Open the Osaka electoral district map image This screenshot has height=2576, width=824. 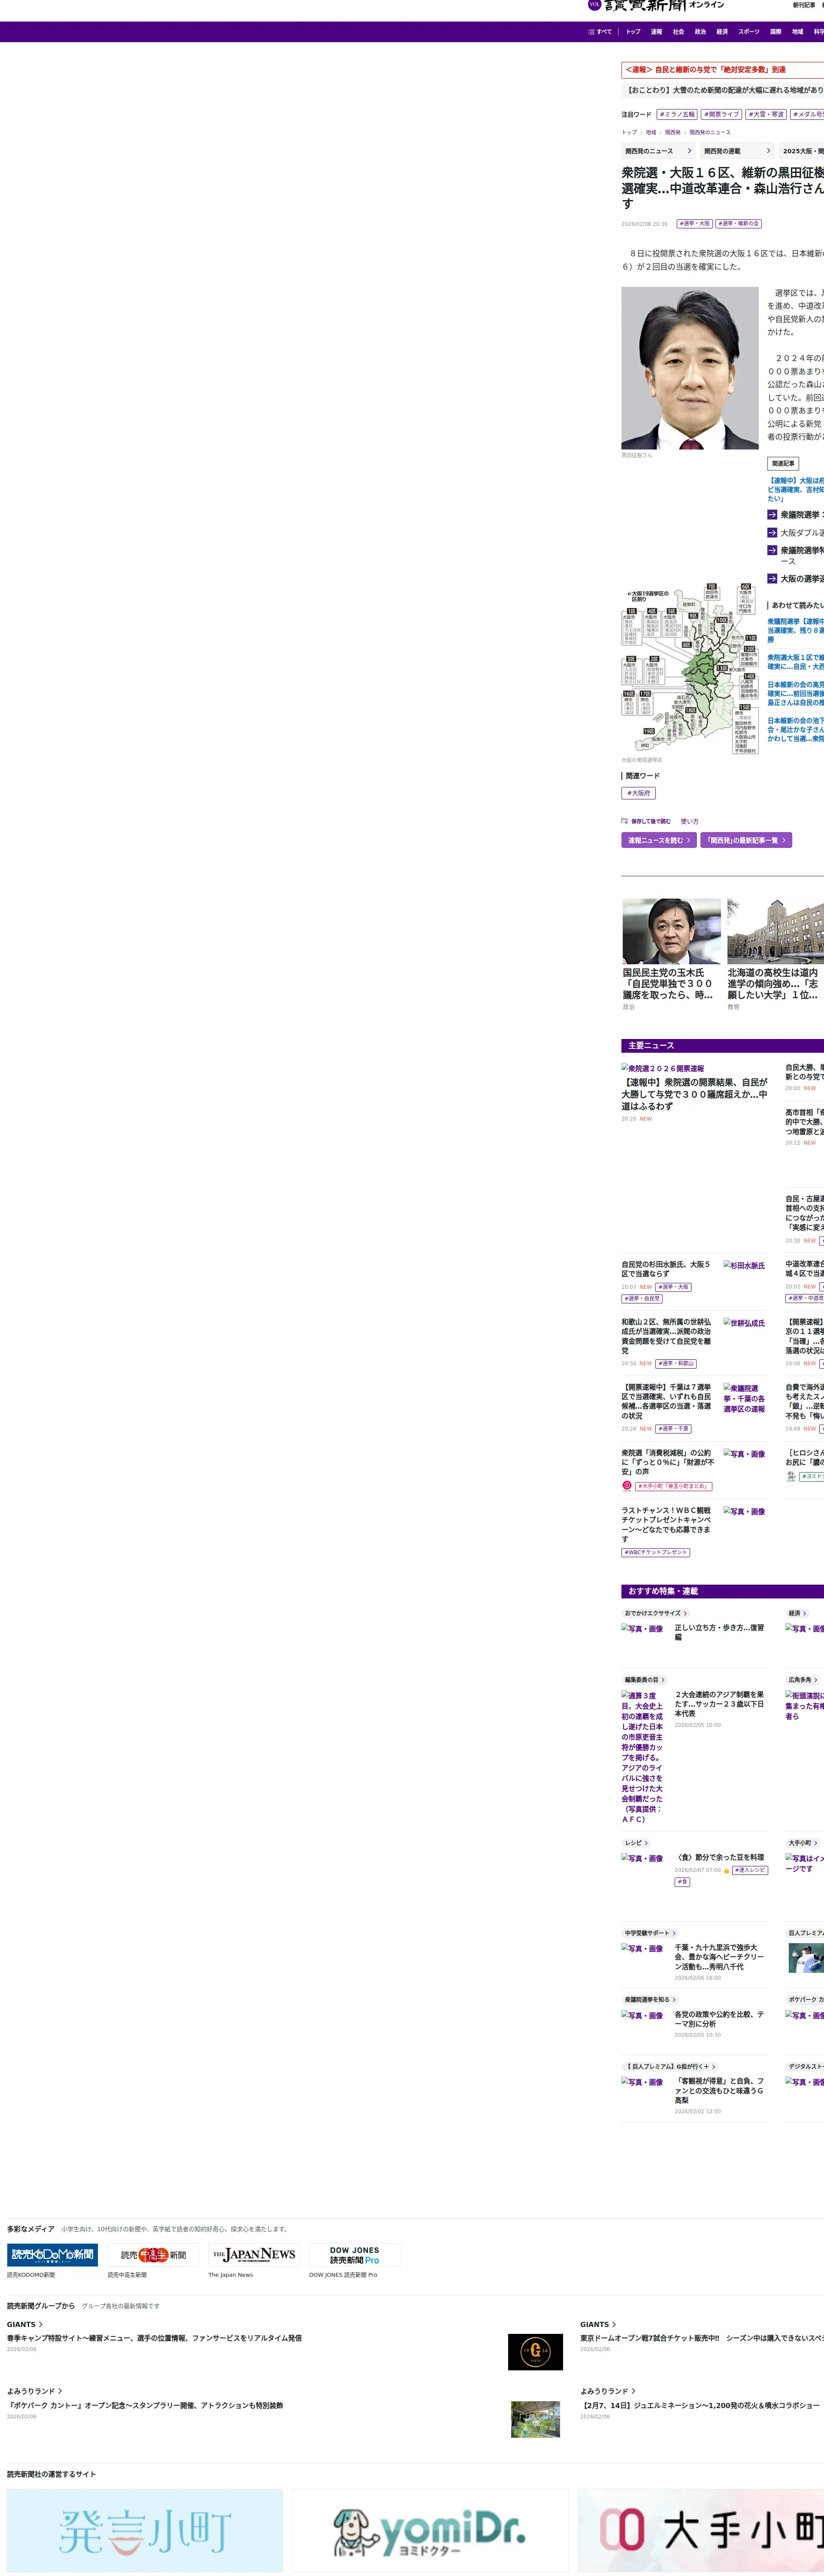pyautogui.click(x=690, y=669)
